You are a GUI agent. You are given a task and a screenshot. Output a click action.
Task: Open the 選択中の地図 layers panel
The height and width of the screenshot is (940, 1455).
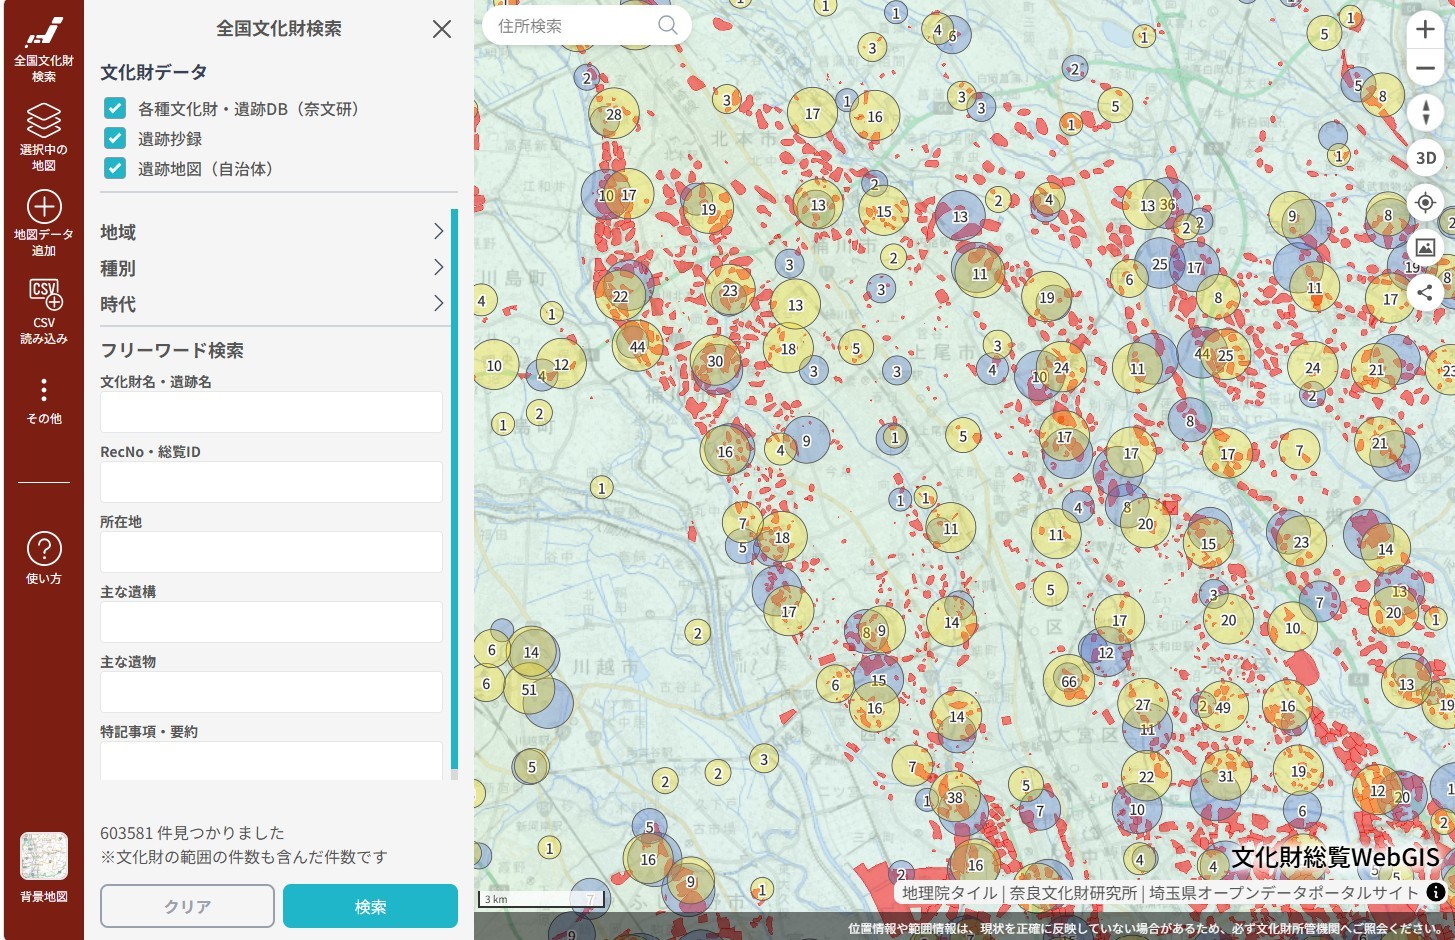point(43,137)
